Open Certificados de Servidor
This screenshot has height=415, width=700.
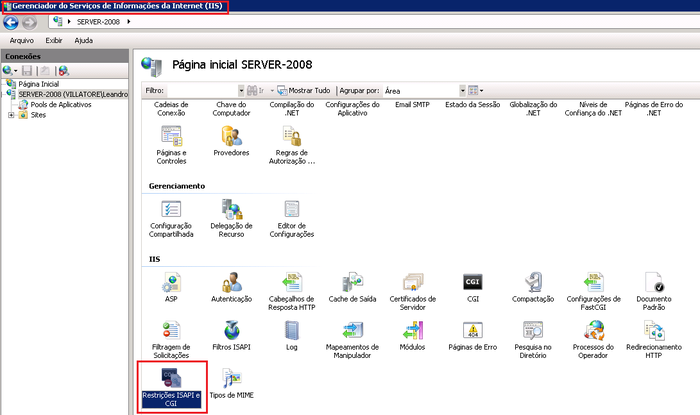coord(412,292)
